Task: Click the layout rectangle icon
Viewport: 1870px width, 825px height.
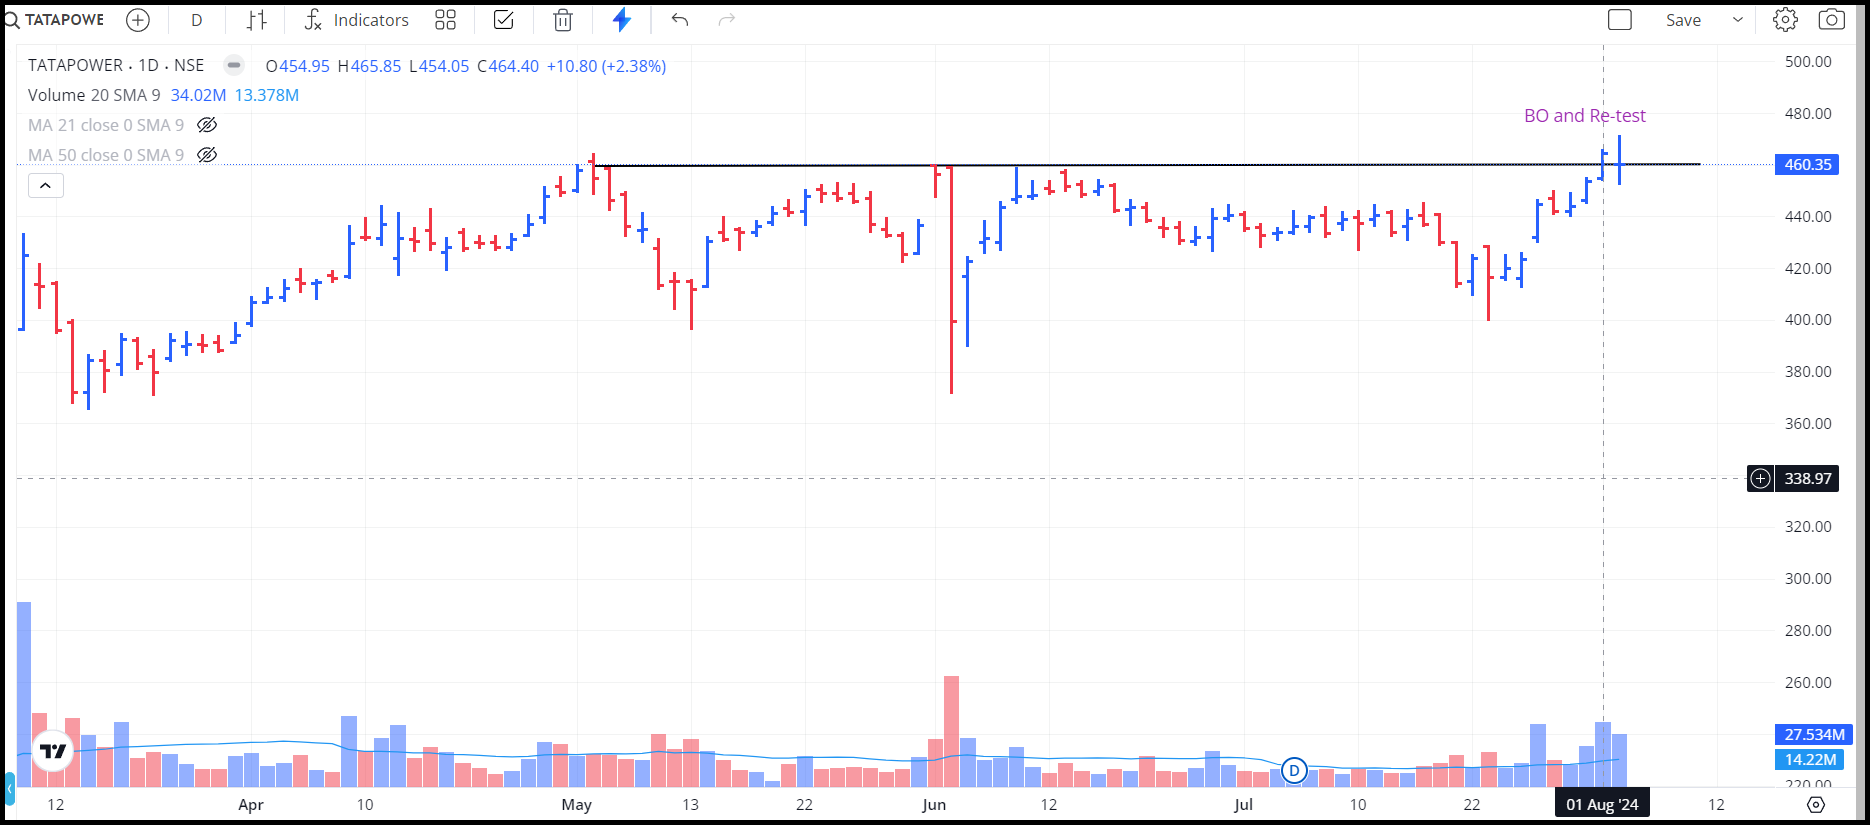Action: 1620,20
